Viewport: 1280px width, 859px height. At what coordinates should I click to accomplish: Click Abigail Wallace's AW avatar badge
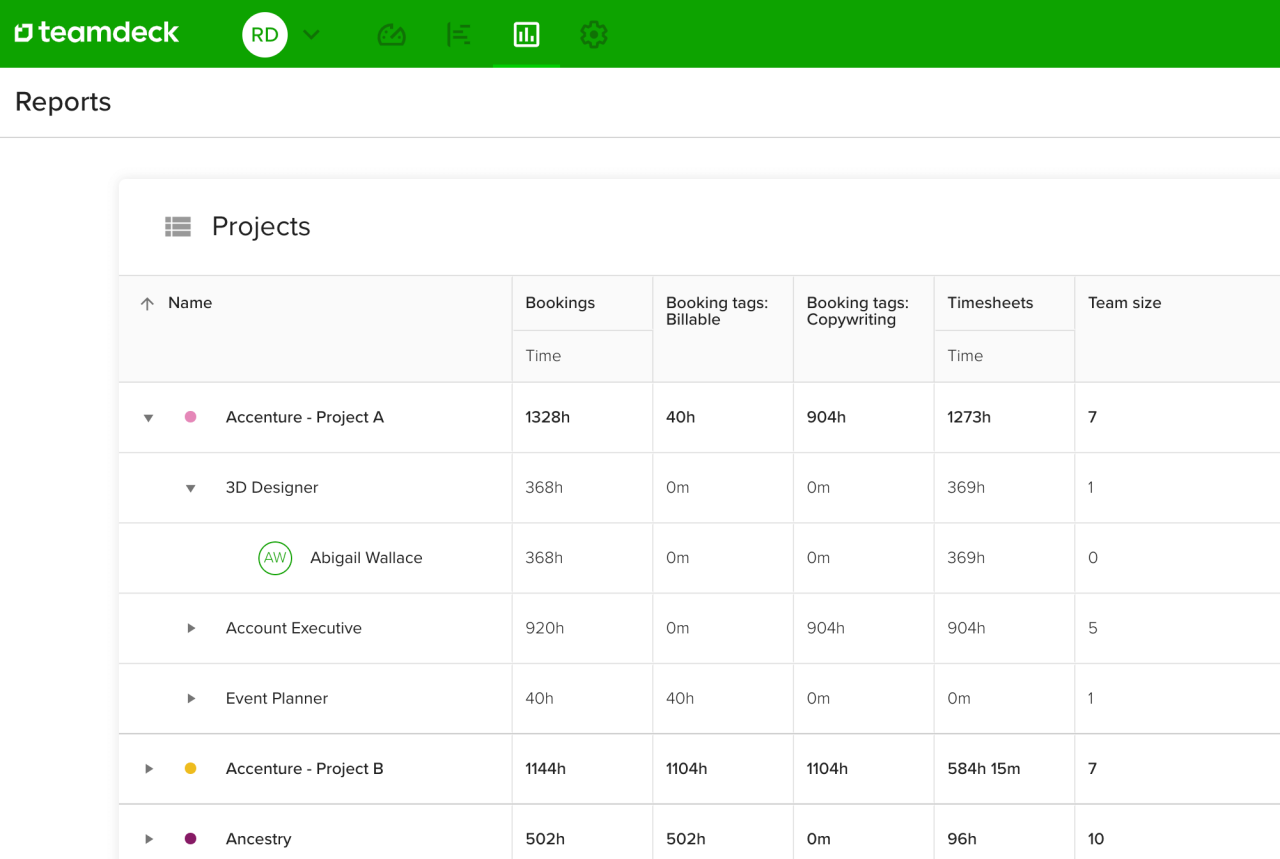point(275,558)
